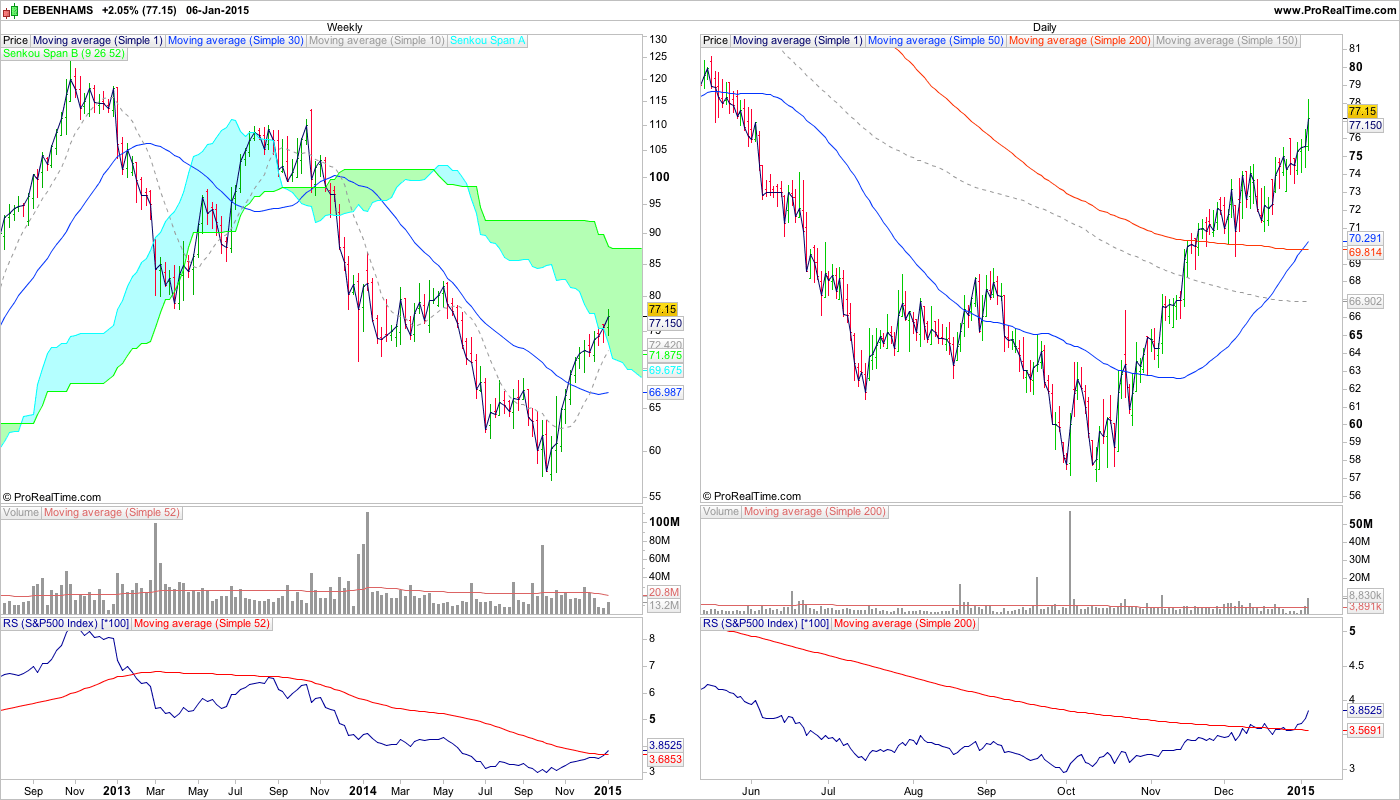Click the 13.2M volume tag

664,605
